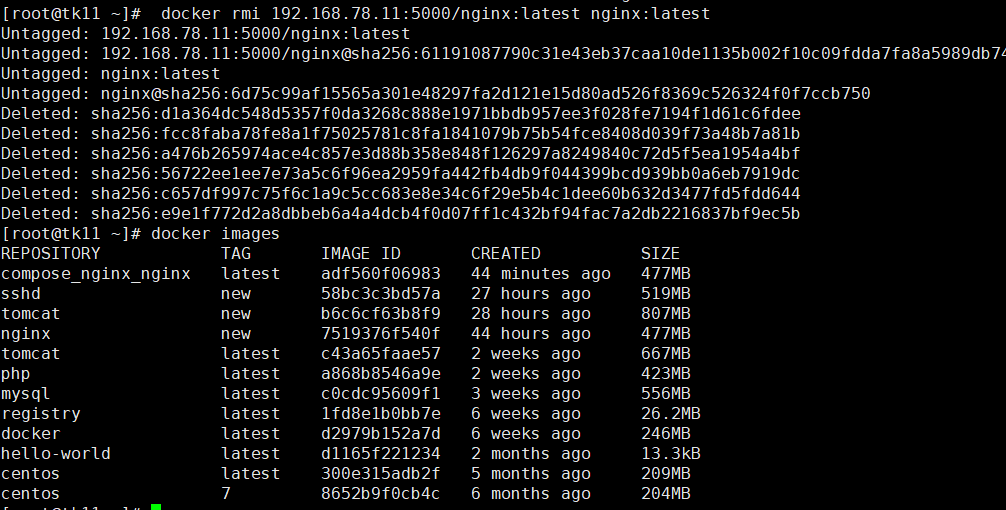Click the 2 months ago value
1006x510 pixels.
pyautogui.click(x=531, y=454)
